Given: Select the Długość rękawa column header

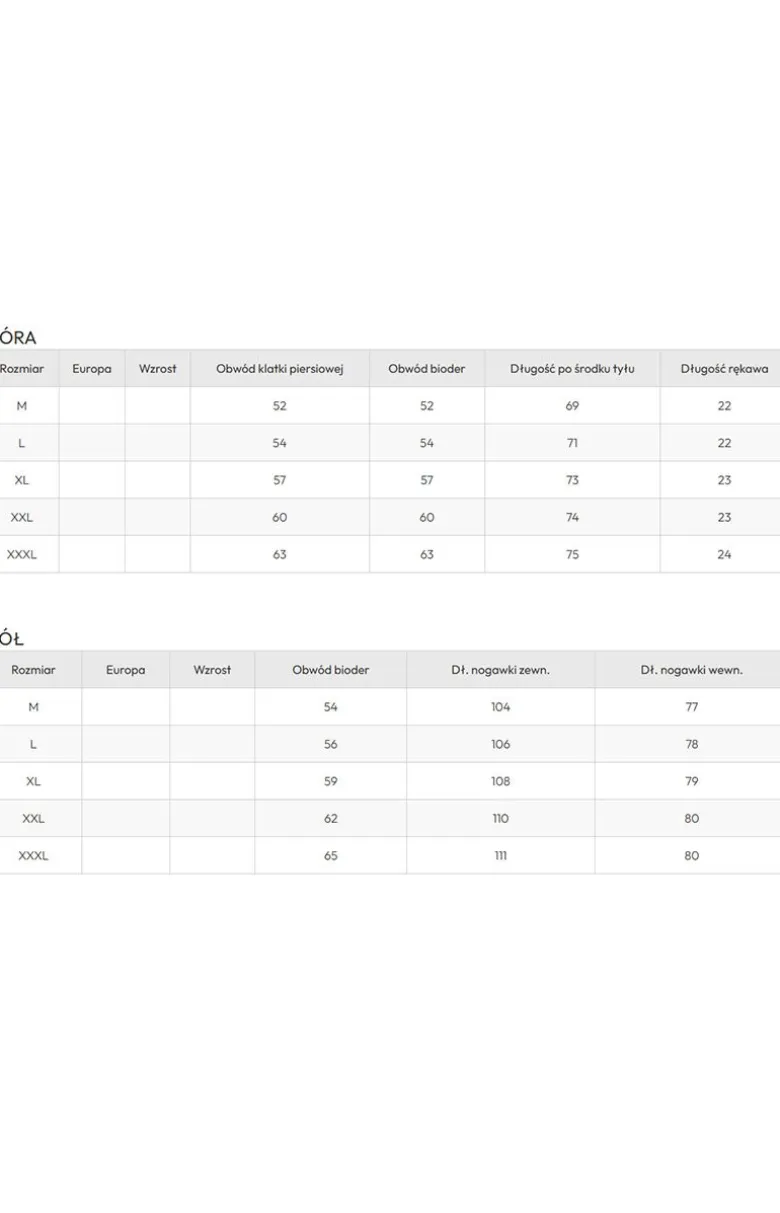Looking at the screenshot, I should coord(724,369).
